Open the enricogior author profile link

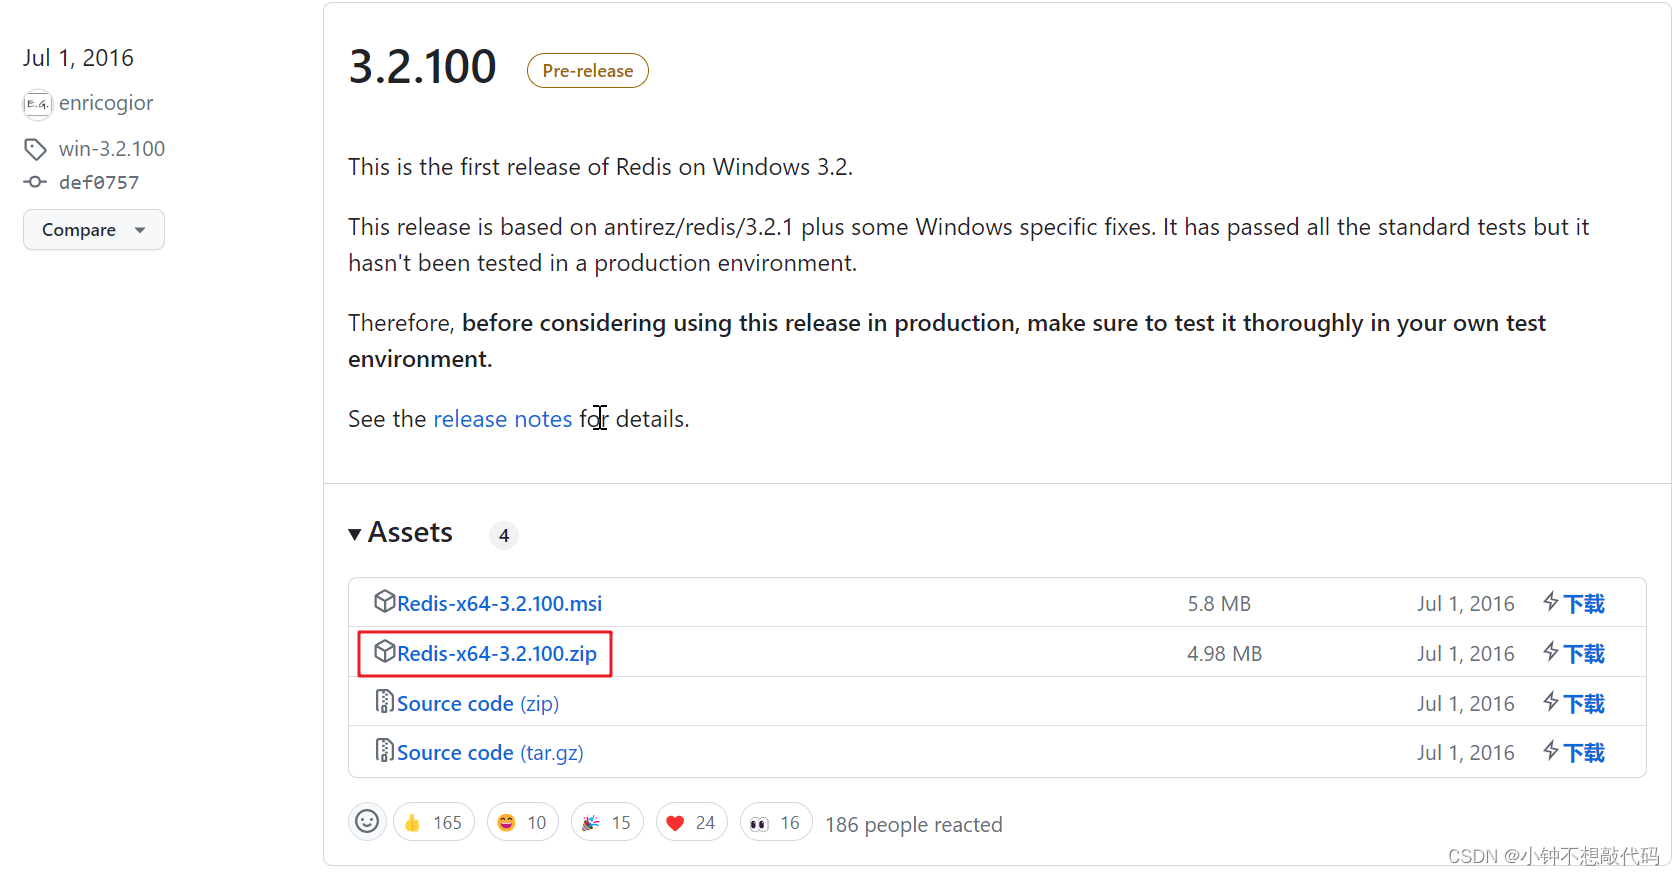pyautogui.click(x=106, y=103)
